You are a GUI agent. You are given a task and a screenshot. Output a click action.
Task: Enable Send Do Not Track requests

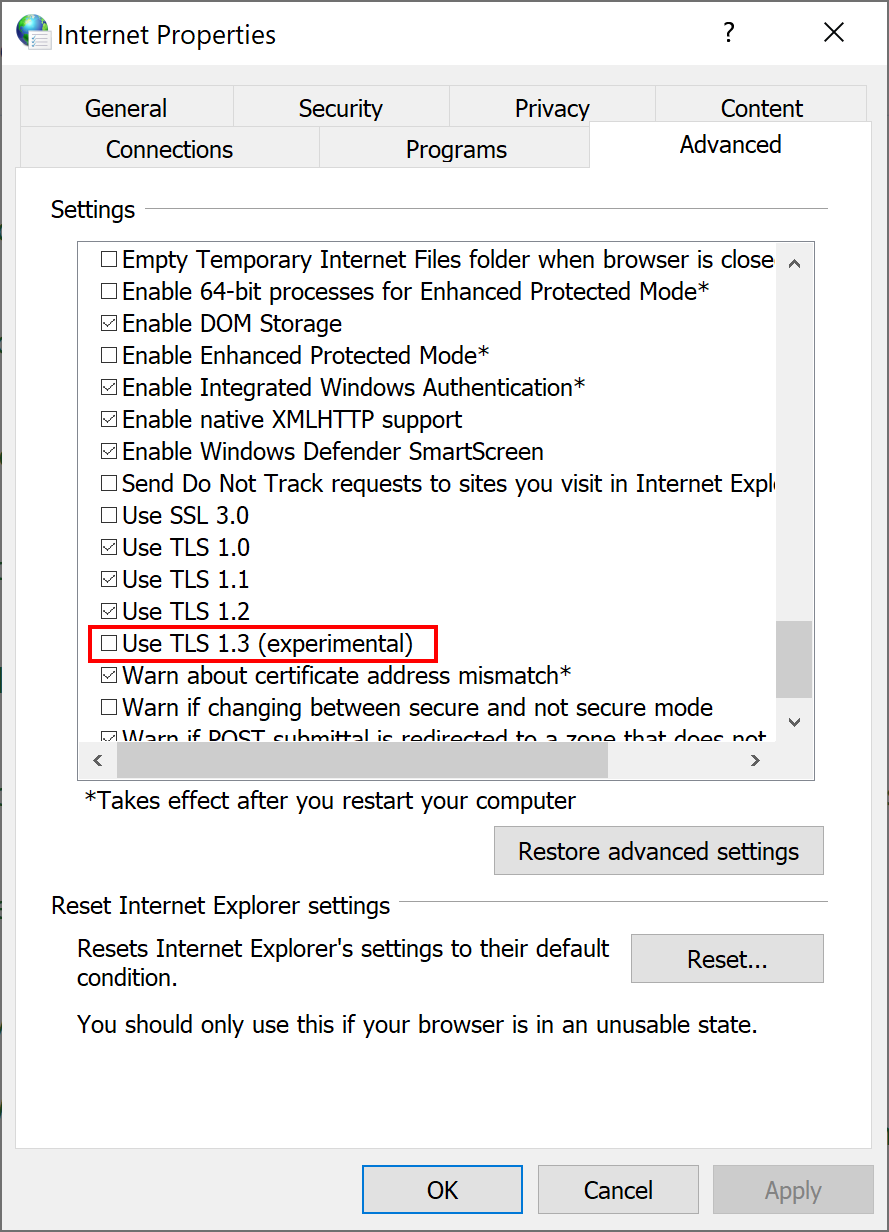[x=108, y=483]
